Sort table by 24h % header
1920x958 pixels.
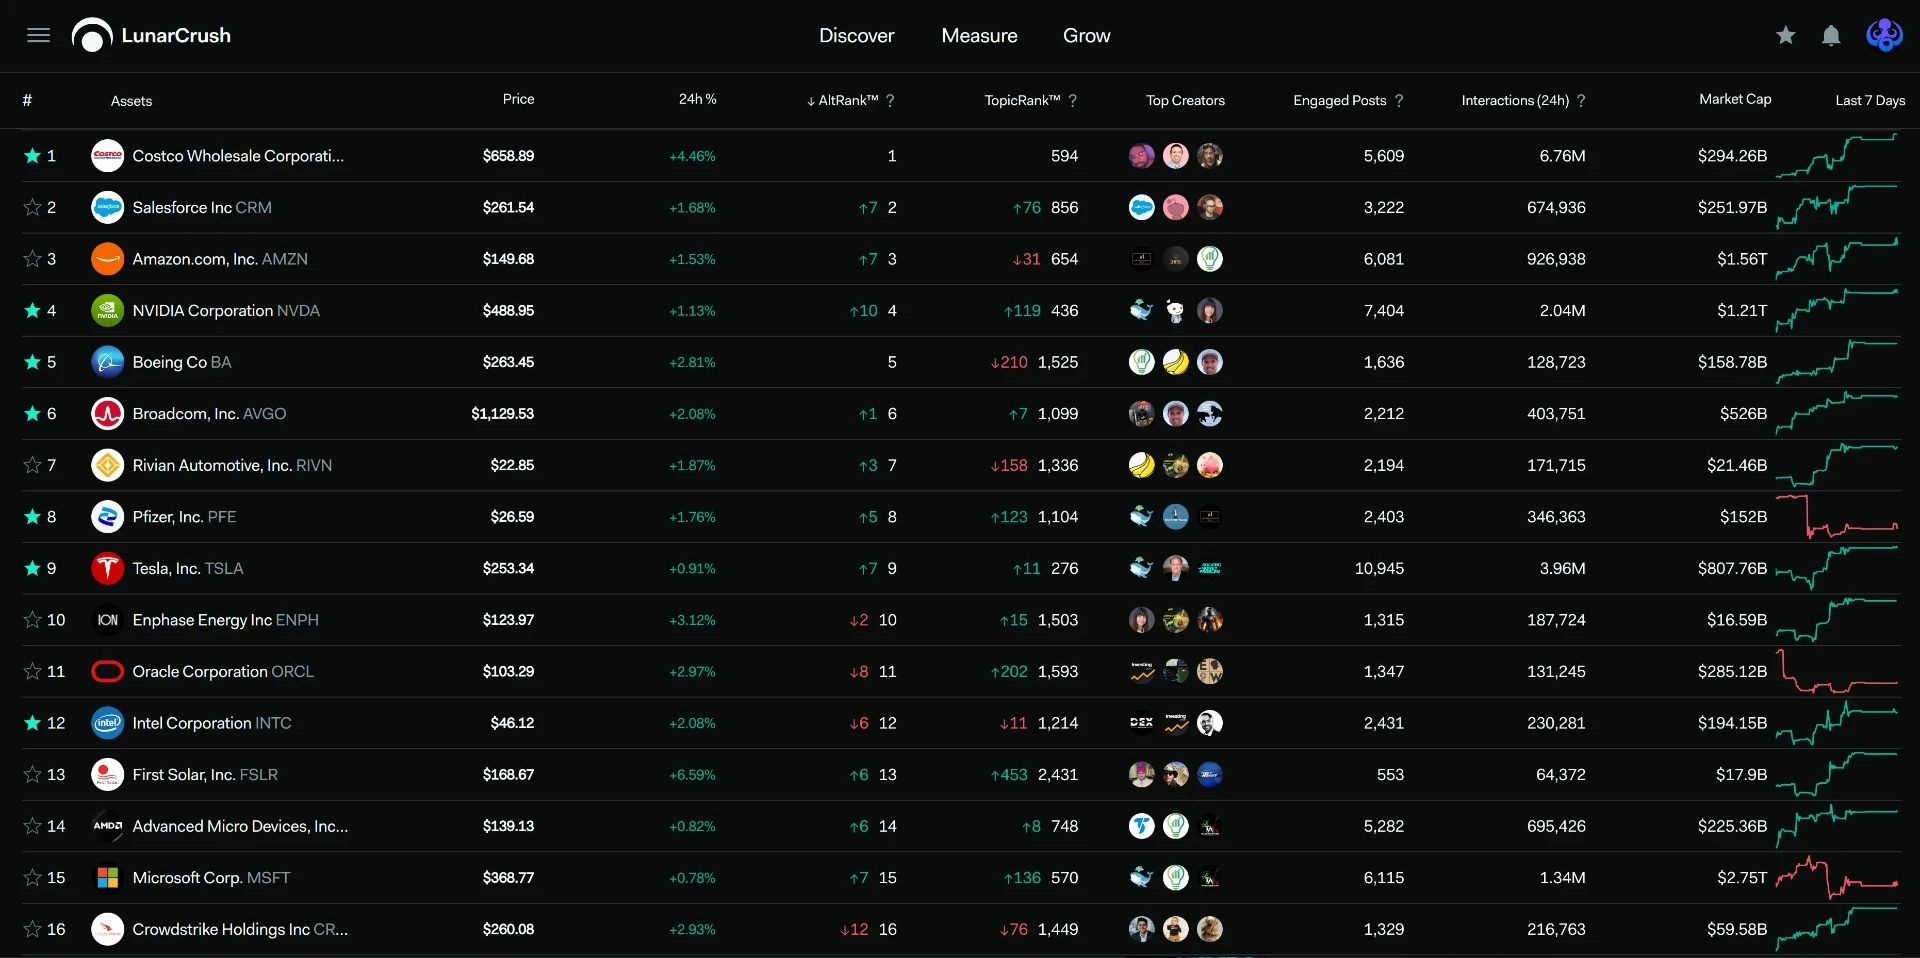tap(697, 99)
